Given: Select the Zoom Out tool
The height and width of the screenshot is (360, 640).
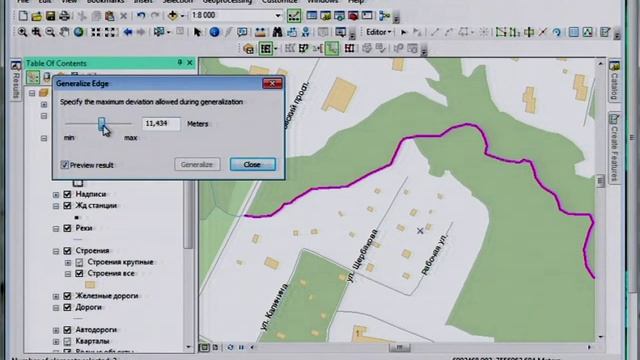Looking at the screenshot, I should tap(50, 32).
